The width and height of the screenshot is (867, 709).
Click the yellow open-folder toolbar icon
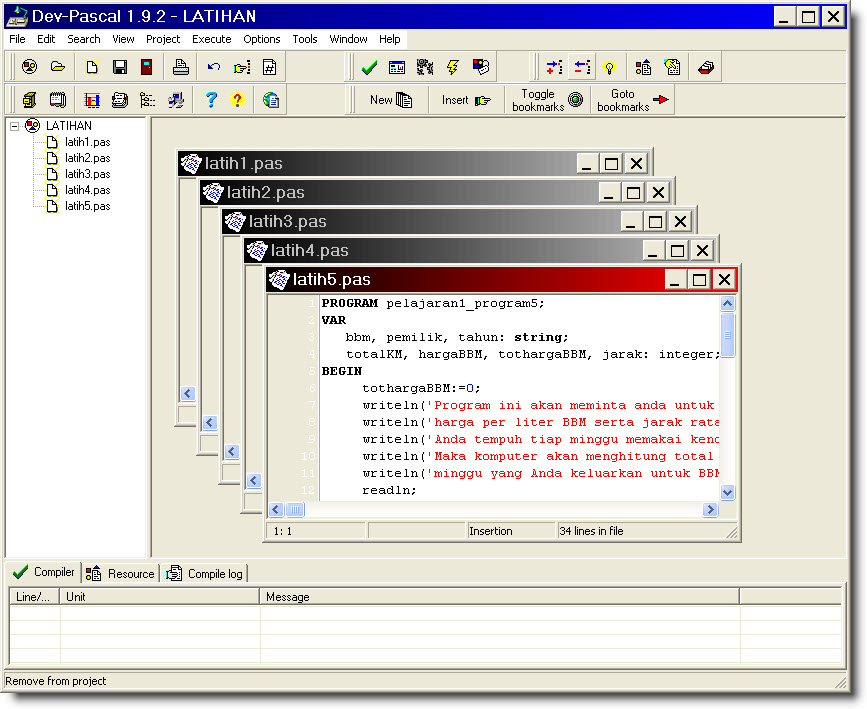click(x=58, y=67)
